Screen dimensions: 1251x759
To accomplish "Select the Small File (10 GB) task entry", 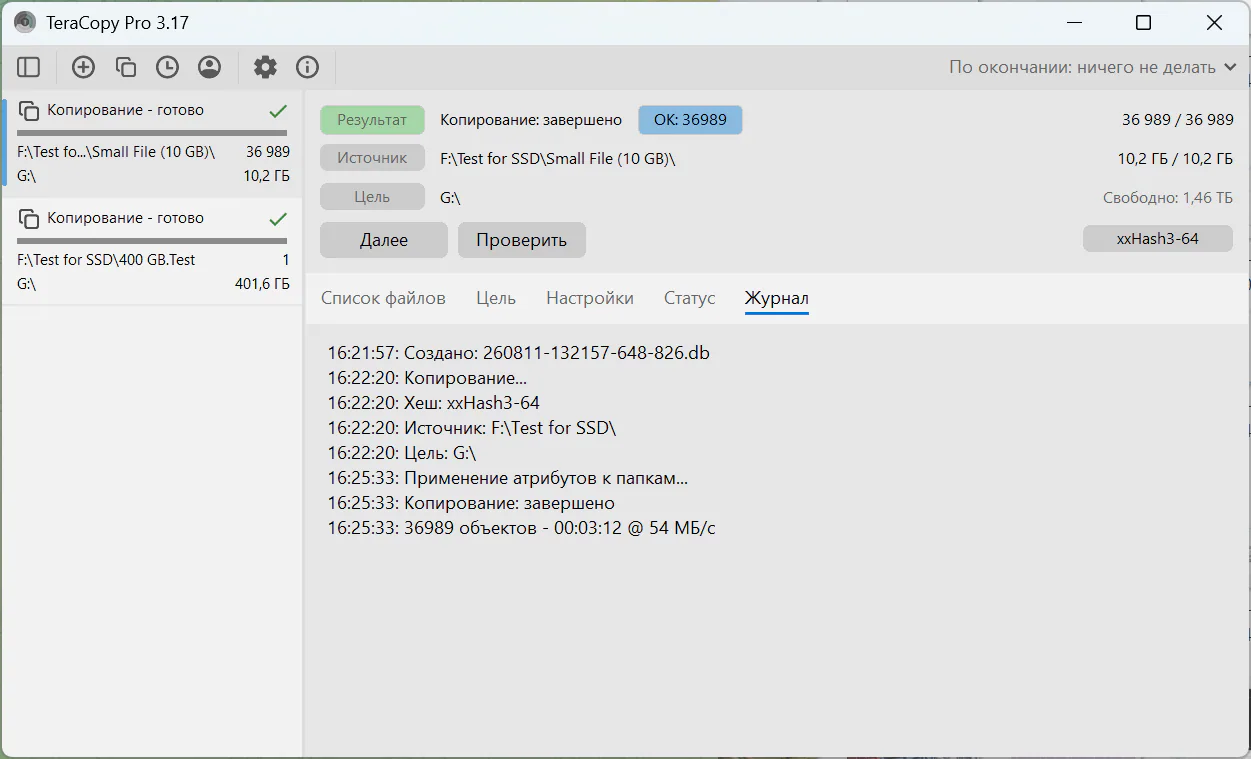I will pos(153,143).
